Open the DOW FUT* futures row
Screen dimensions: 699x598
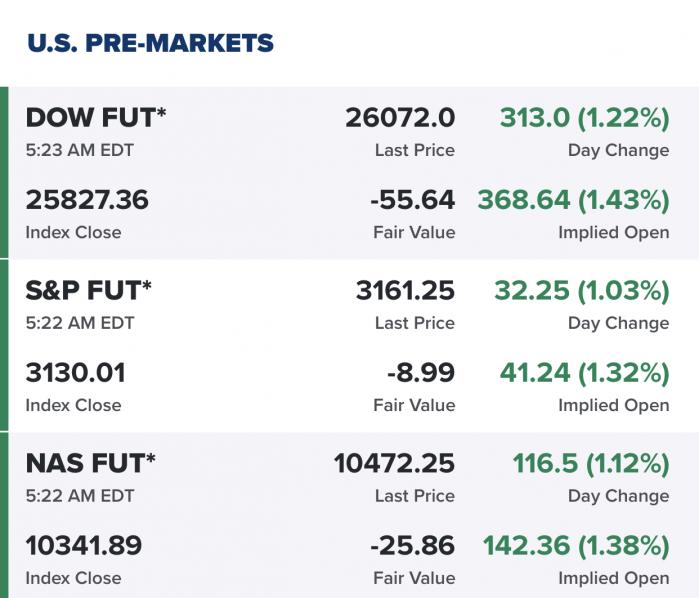tap(96, 118)
